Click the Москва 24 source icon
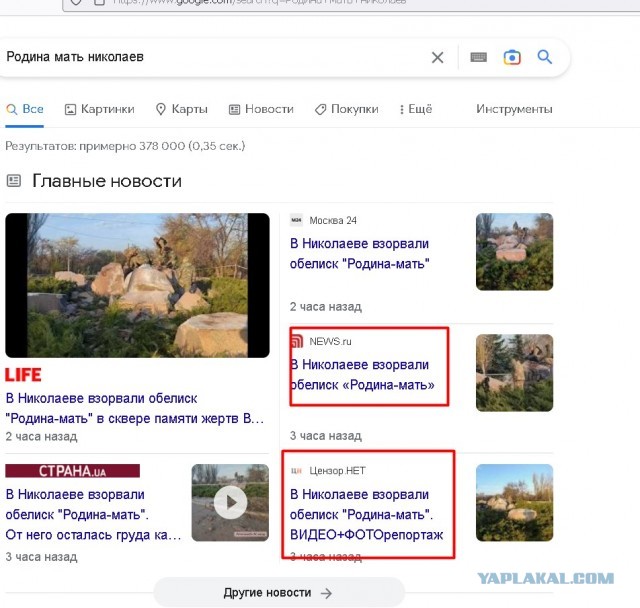Screen dimensions: 640x608 (x=296, y=220)
